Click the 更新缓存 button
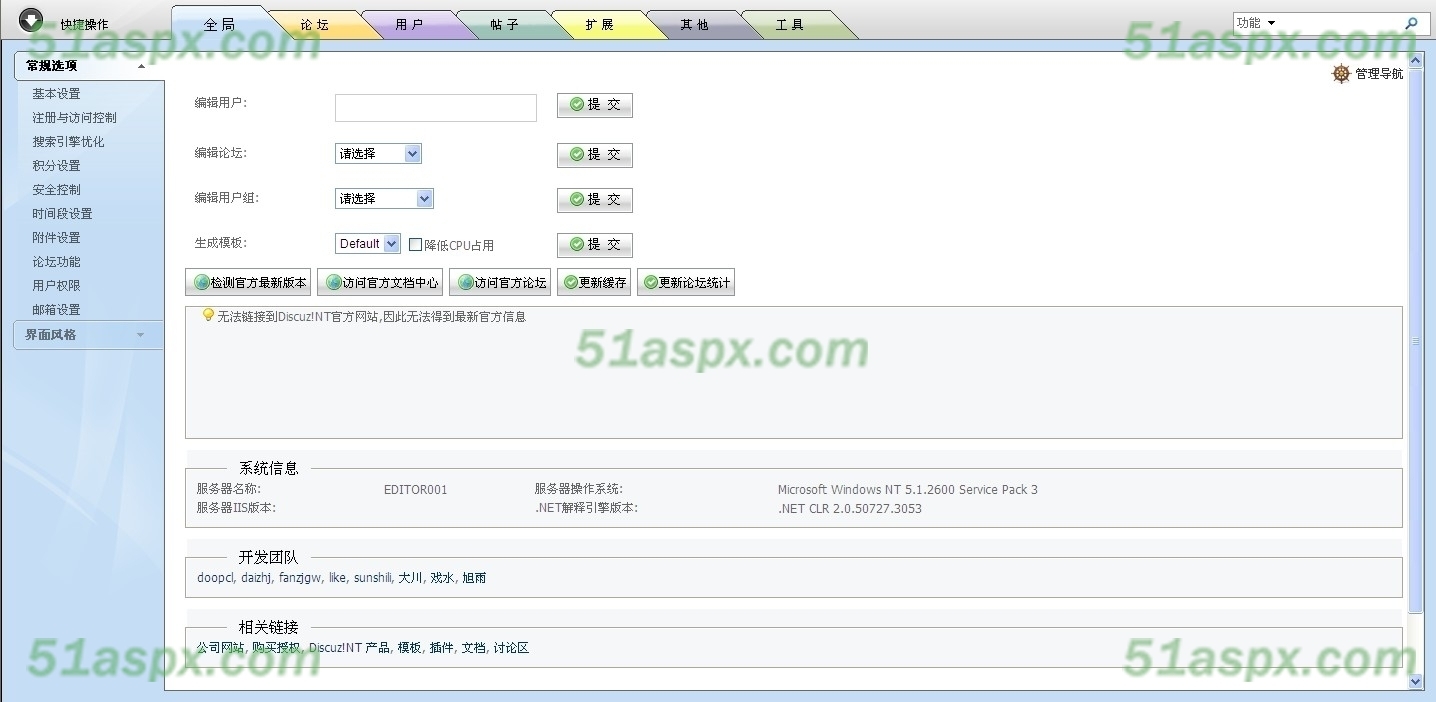This screenshot has height=702, width=1436. [594, 283]
